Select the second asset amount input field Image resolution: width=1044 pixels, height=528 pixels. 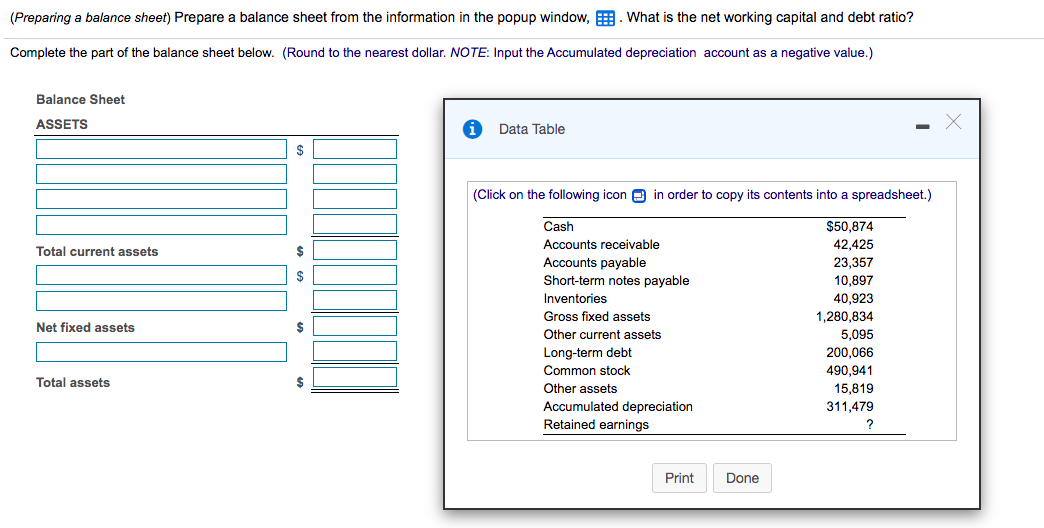(x=355, y=174)
